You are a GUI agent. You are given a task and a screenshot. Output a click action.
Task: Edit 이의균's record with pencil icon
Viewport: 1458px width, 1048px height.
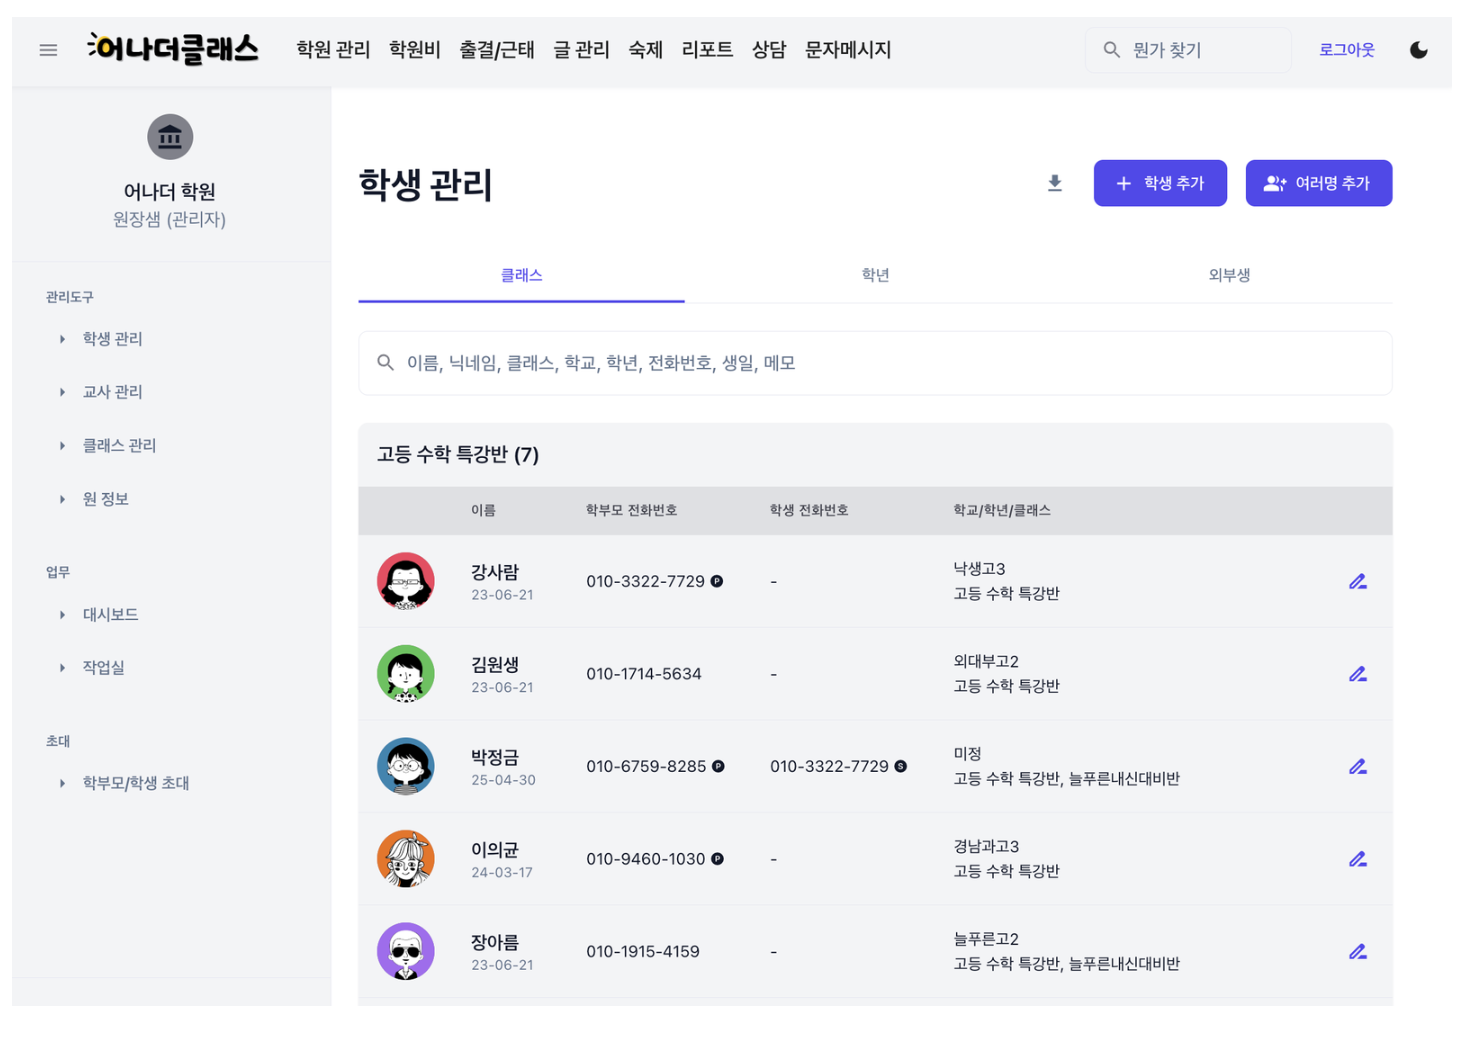coord(1357,859)
